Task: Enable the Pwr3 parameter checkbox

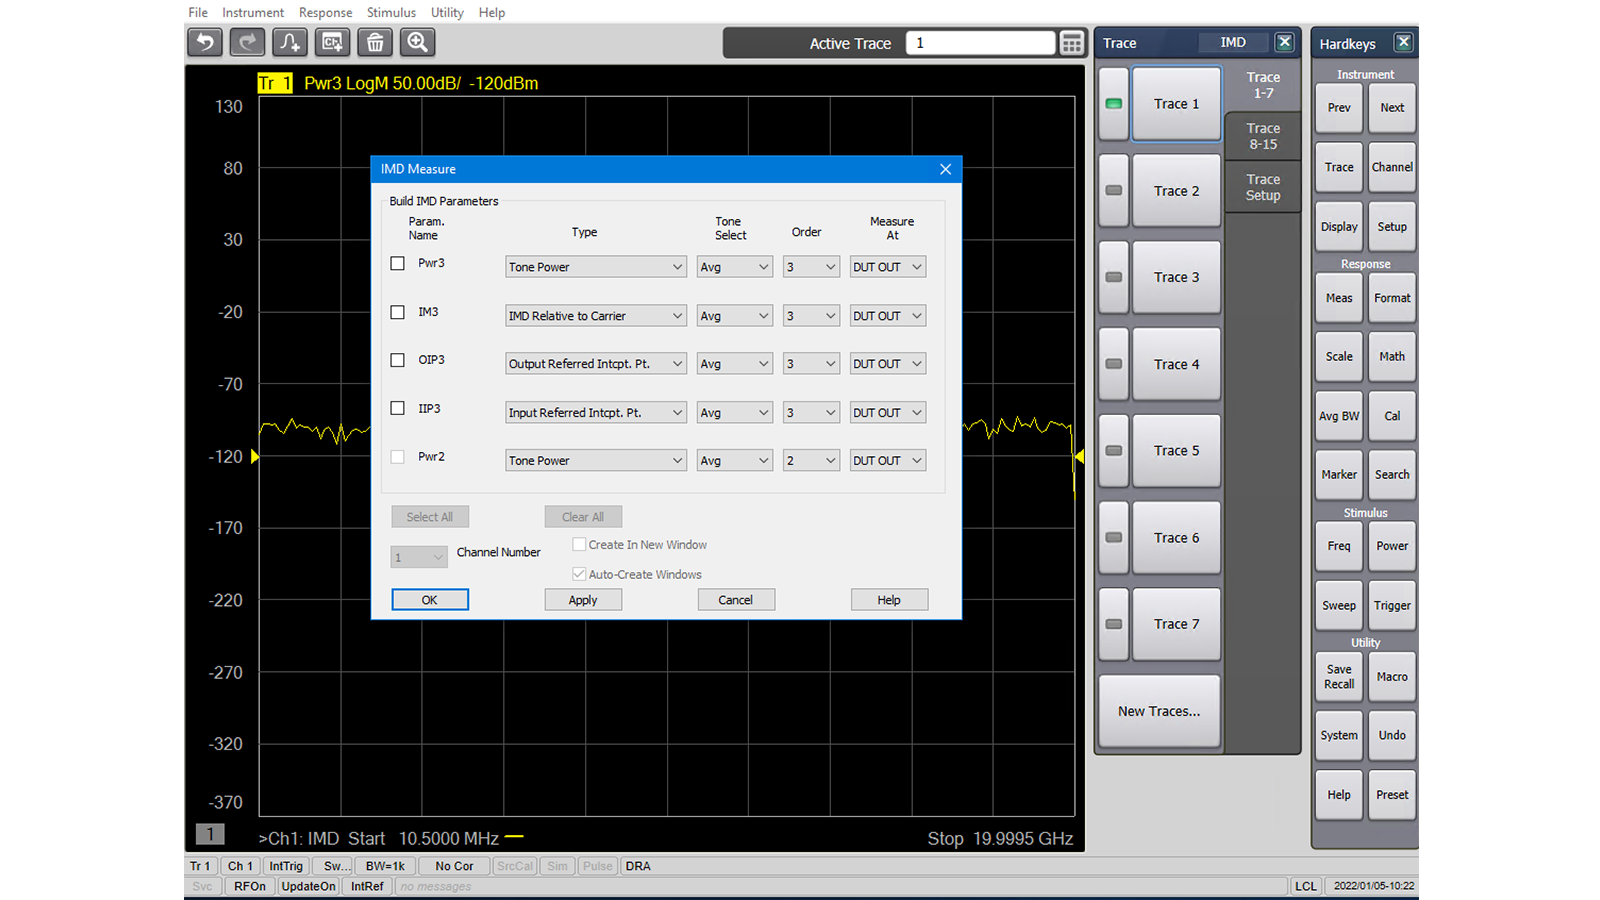Action: click(x=397, y=263)
